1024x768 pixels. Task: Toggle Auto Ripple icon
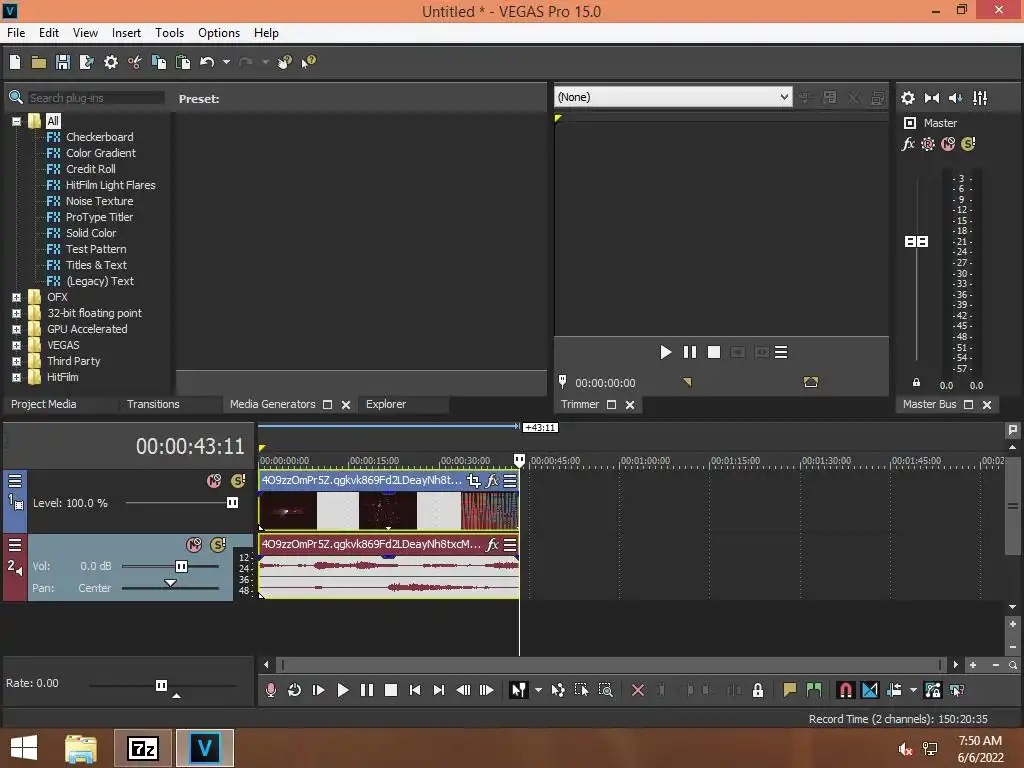[x=894, y=690]
